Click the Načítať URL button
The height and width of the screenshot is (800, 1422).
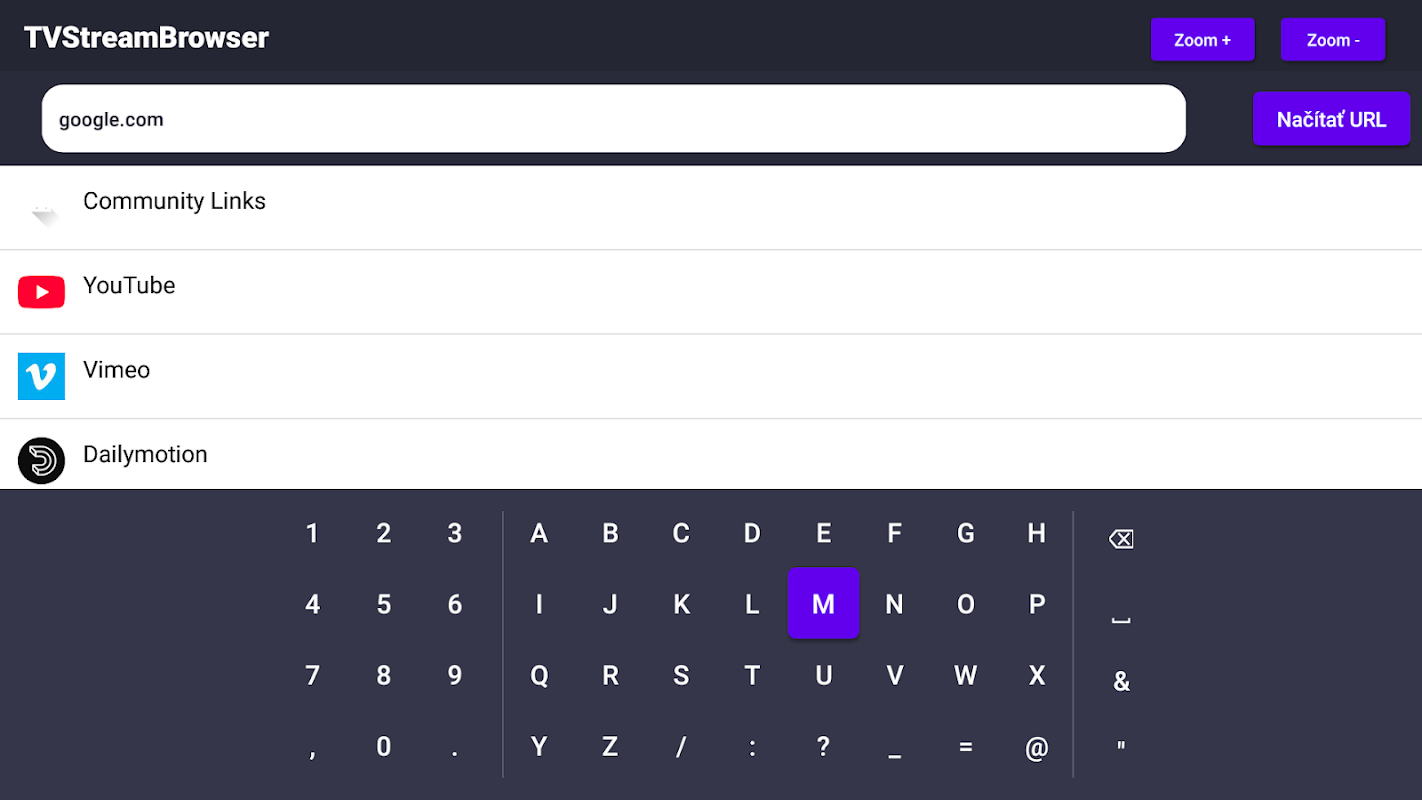(x=1331, y=119)
